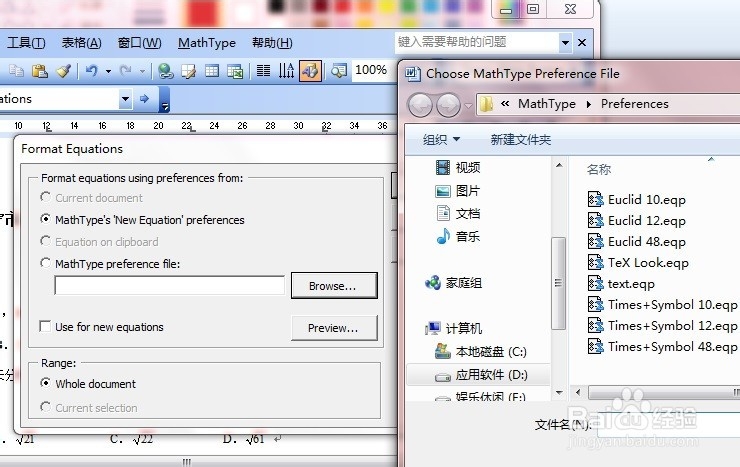Click the Redo arrow icon

click(126, 71)
